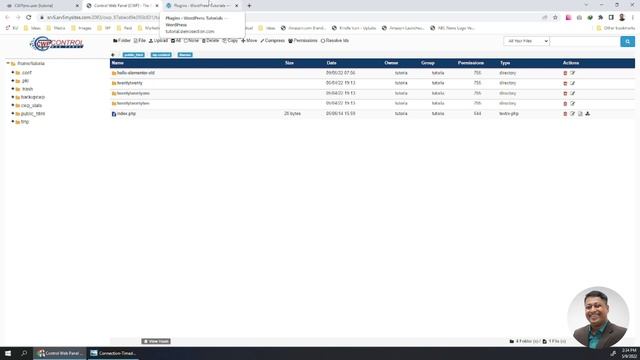The image size is (640, 360).
Task: Open the All Your Files dropdown
Action: coord(527,41)
